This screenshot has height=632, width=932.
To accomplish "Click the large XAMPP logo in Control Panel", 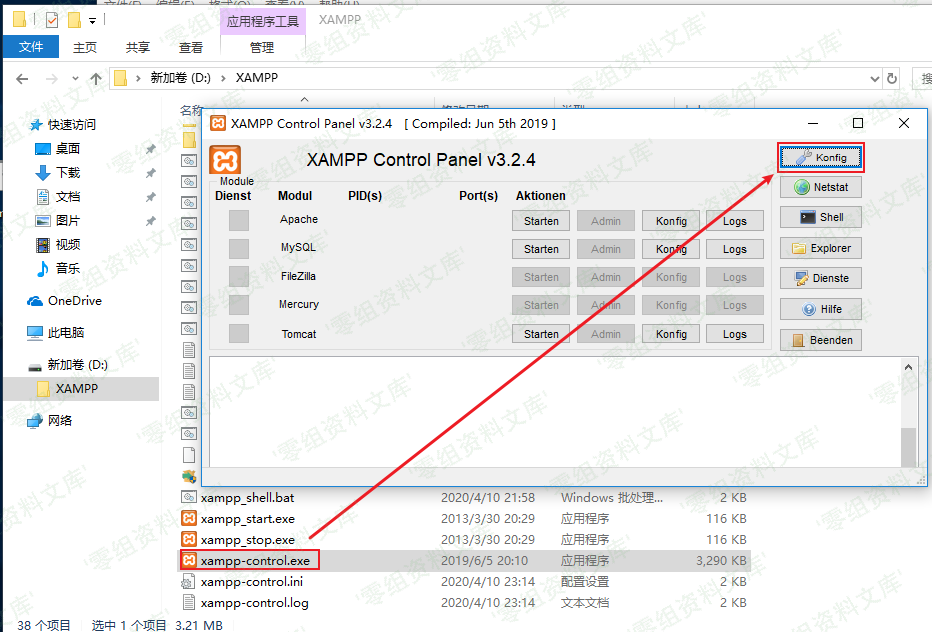I will (225, 160).
